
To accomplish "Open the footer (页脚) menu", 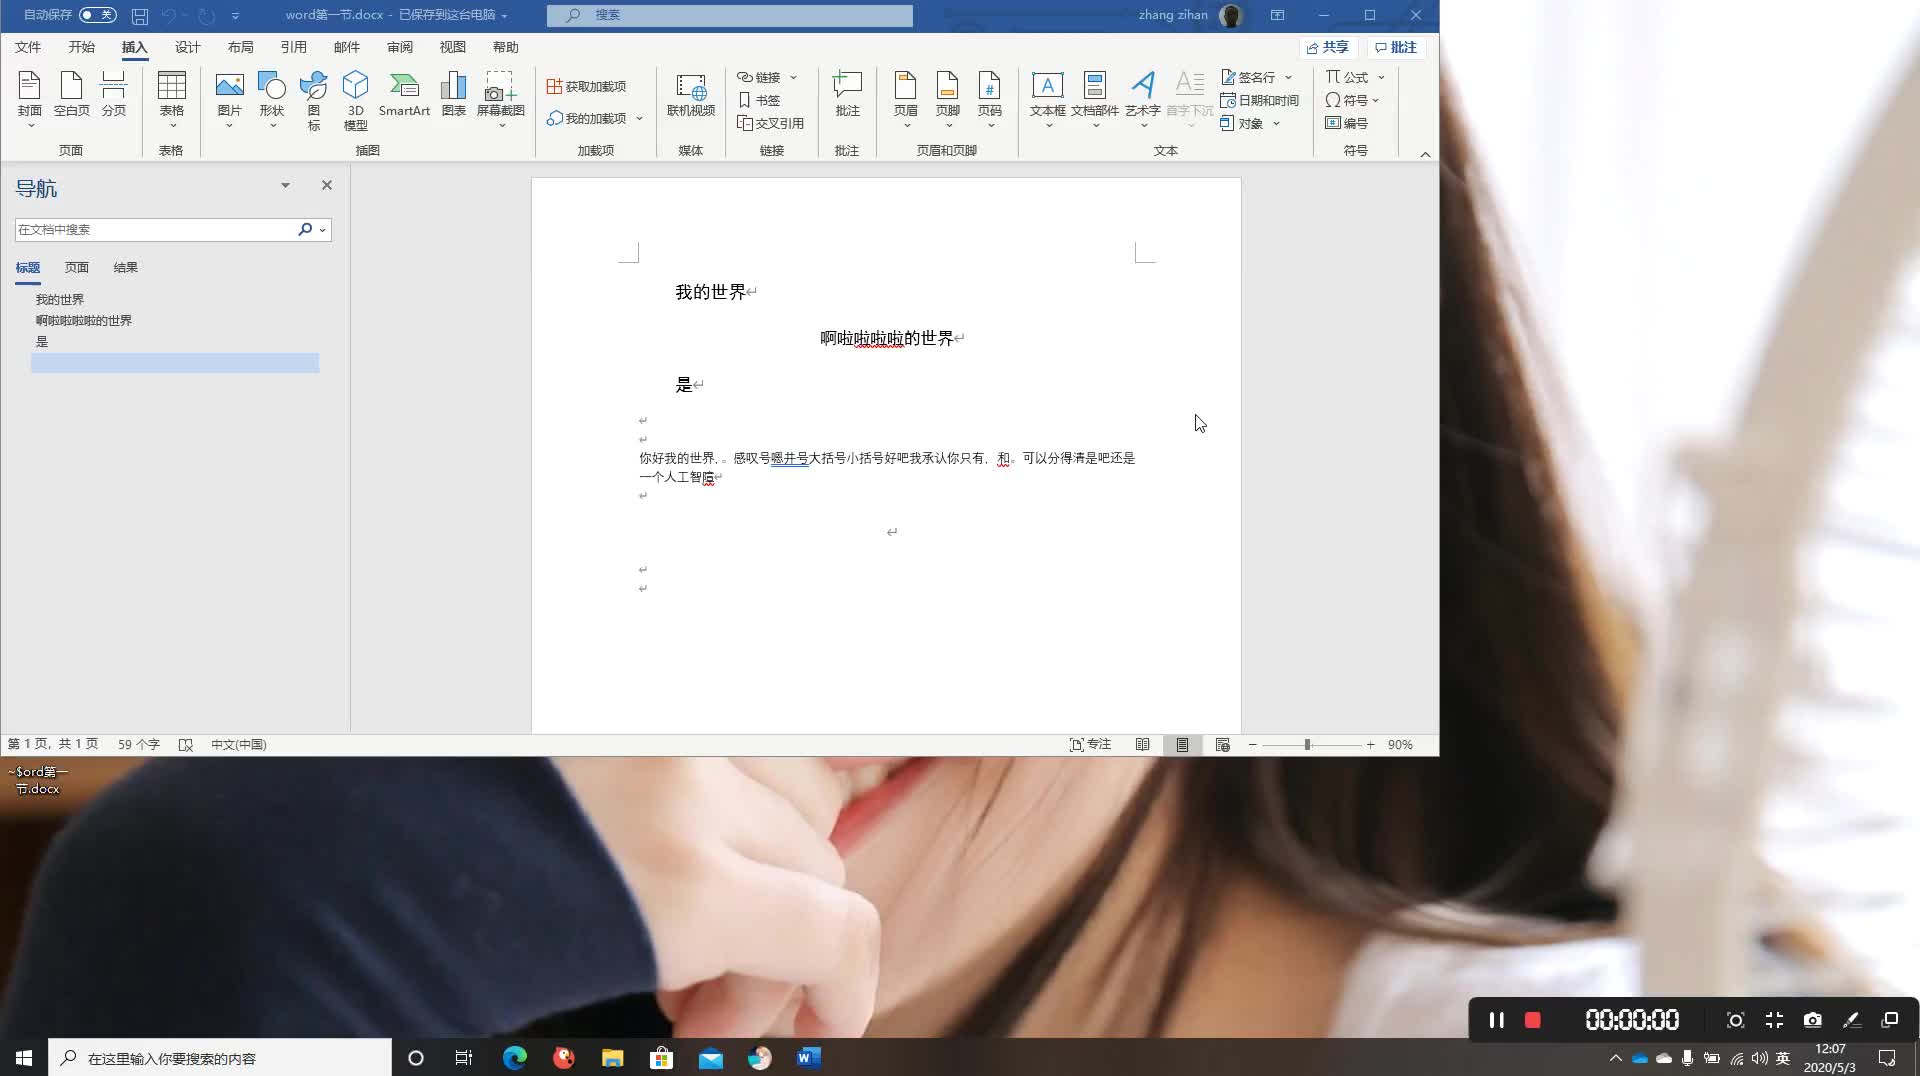I will coord(947,98).
